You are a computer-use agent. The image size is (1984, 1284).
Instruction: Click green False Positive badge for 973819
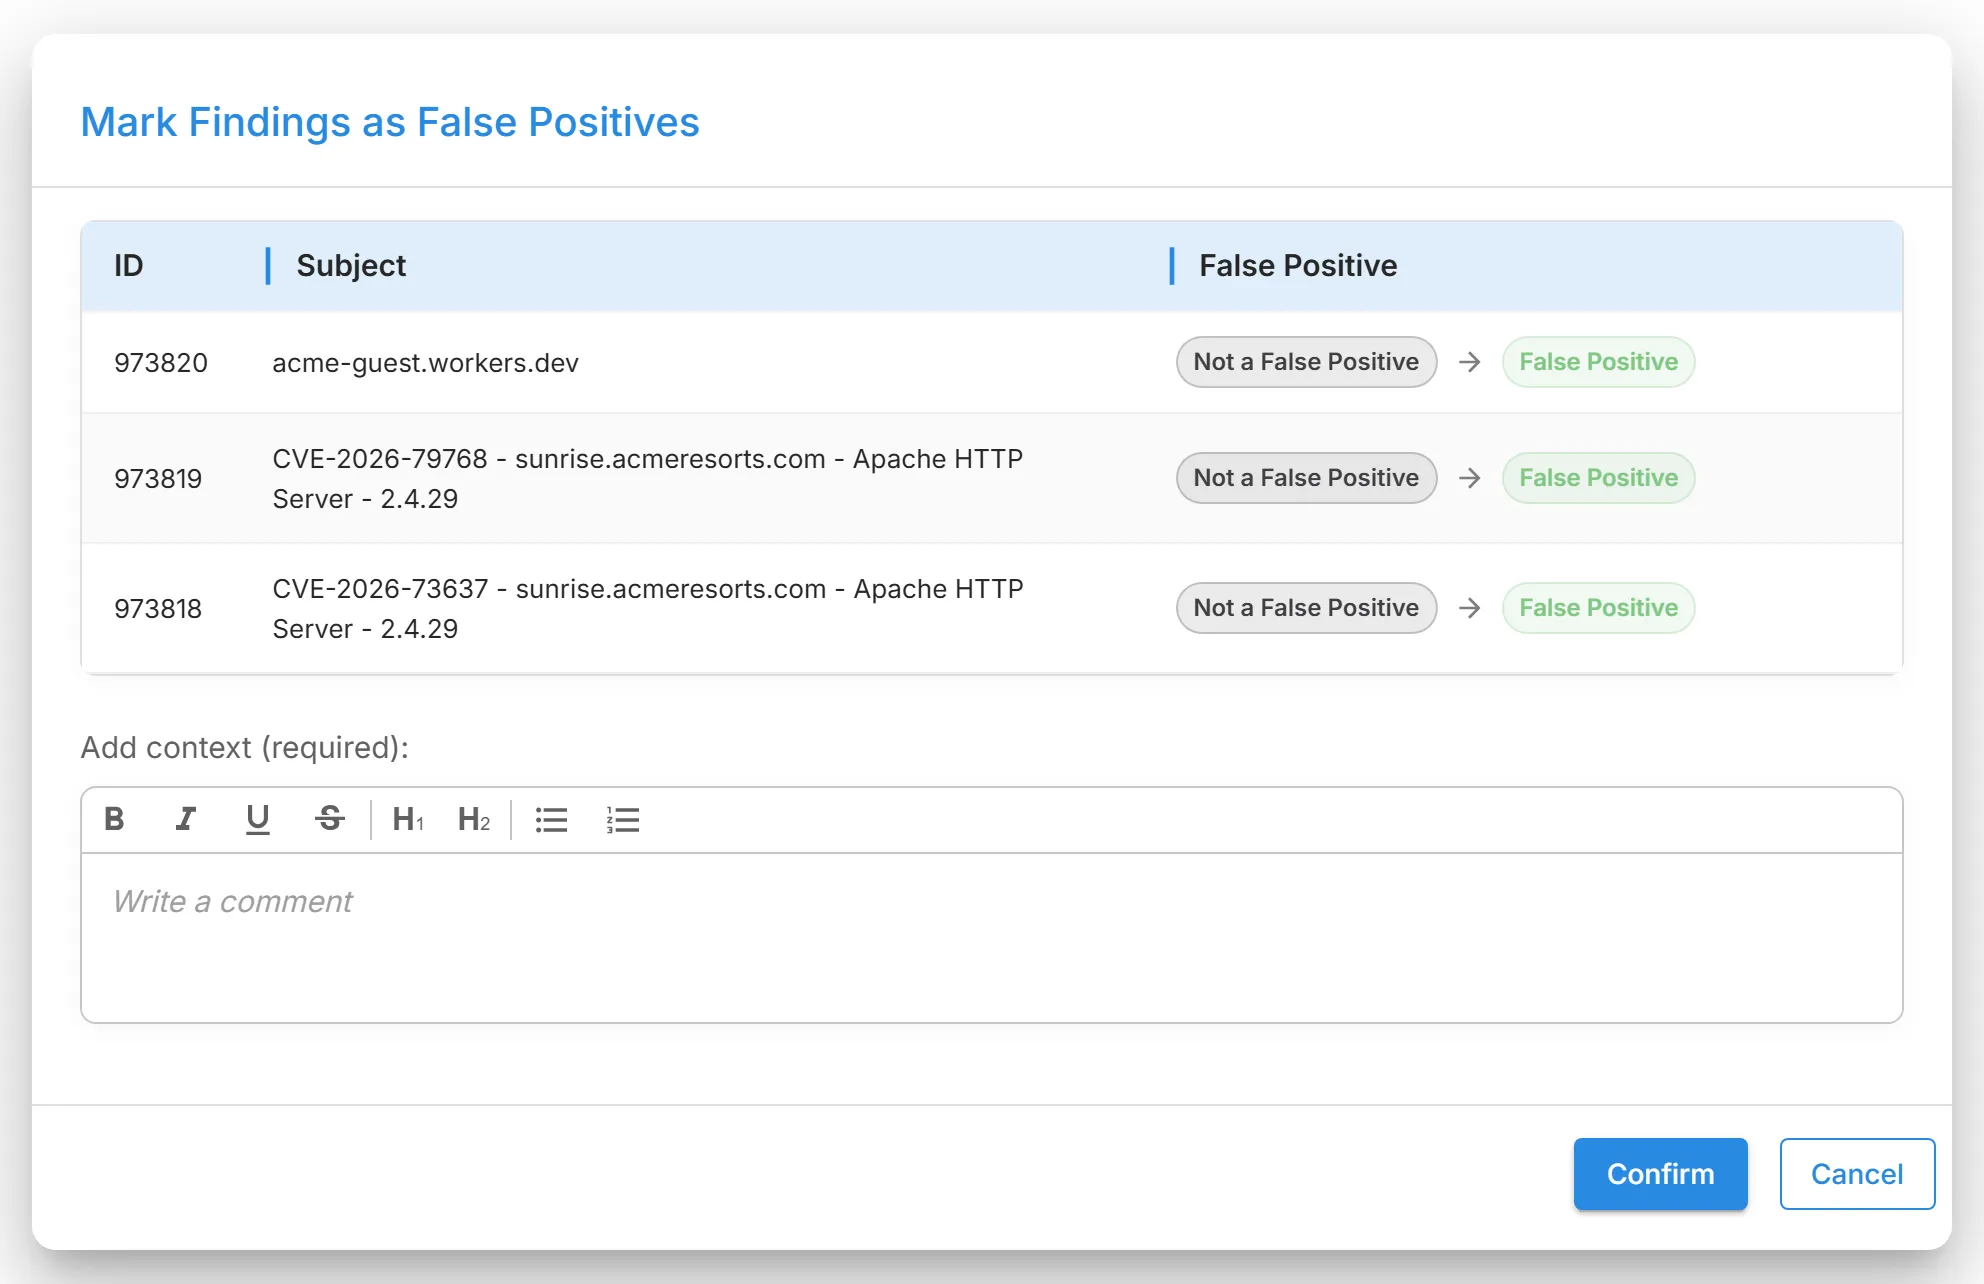point(1598,478)
